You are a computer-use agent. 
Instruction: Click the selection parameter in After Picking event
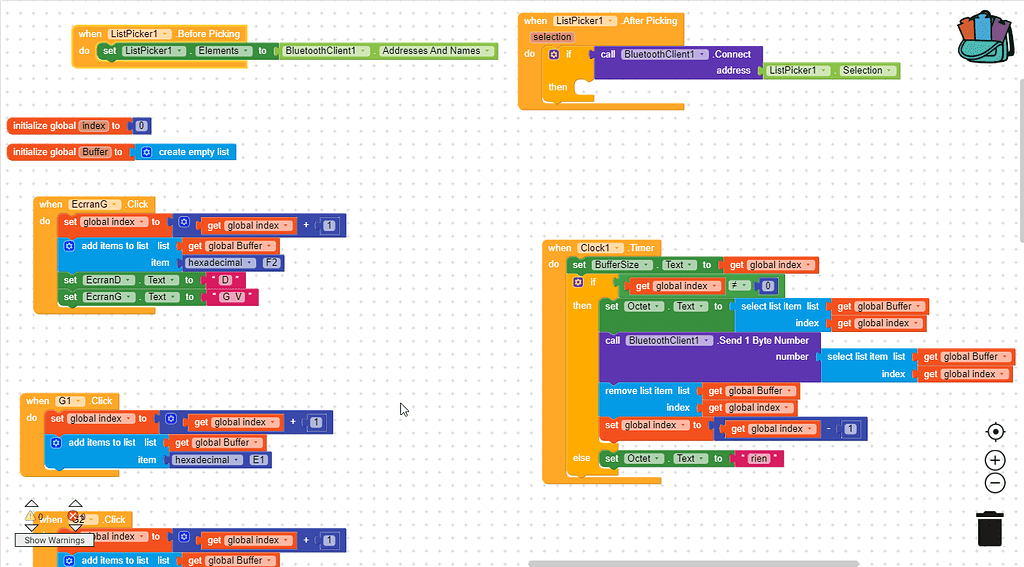tap(552, 37)
